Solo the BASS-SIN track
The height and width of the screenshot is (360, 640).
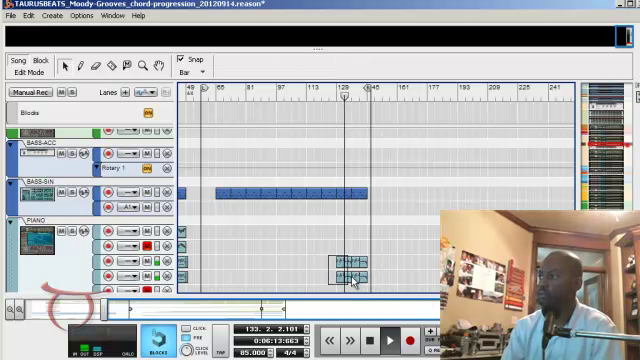[x=72, y=192]
